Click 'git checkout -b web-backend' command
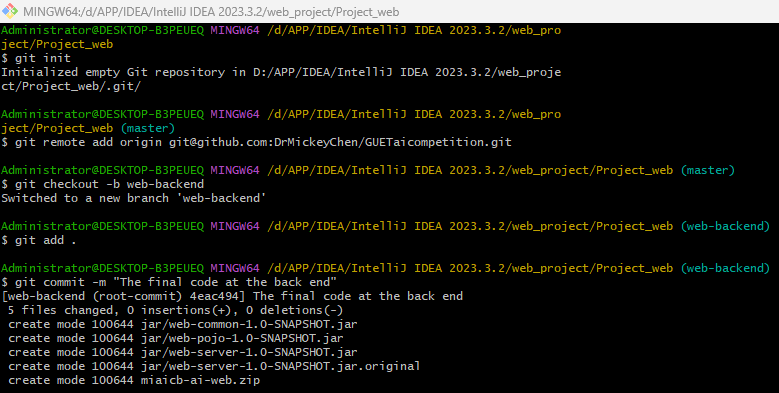The width and height of the screenshot is (779, 393). (102, 184)
